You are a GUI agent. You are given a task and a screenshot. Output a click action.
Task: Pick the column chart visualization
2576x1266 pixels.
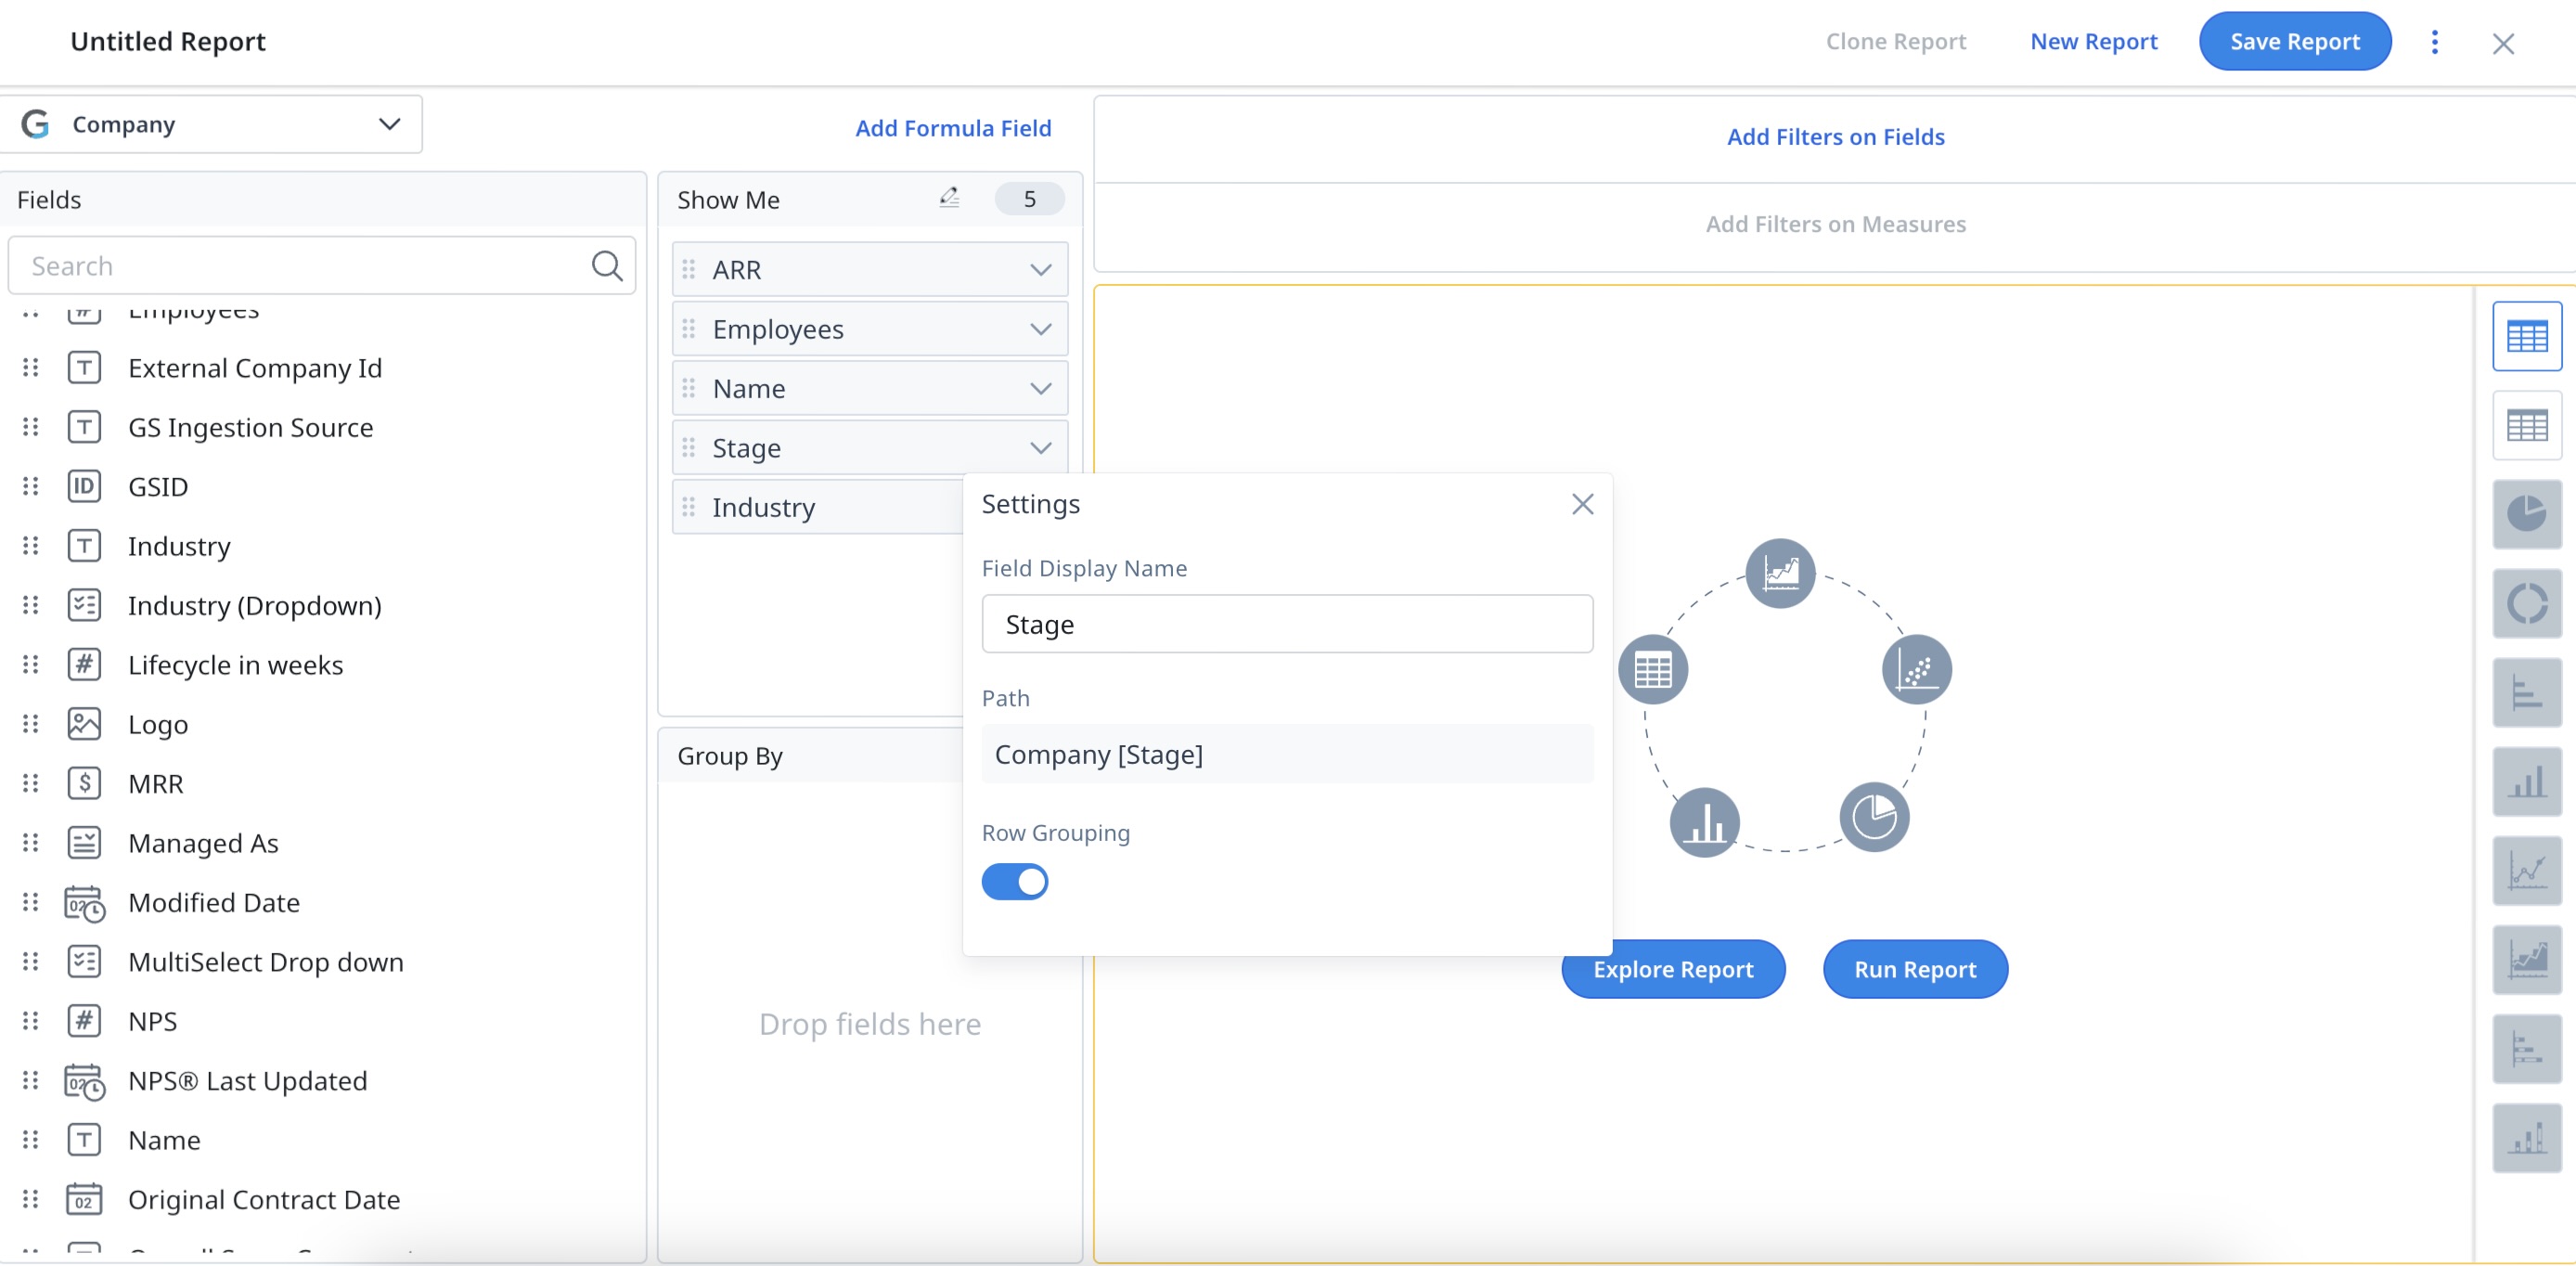click(x=2526, y=782)
